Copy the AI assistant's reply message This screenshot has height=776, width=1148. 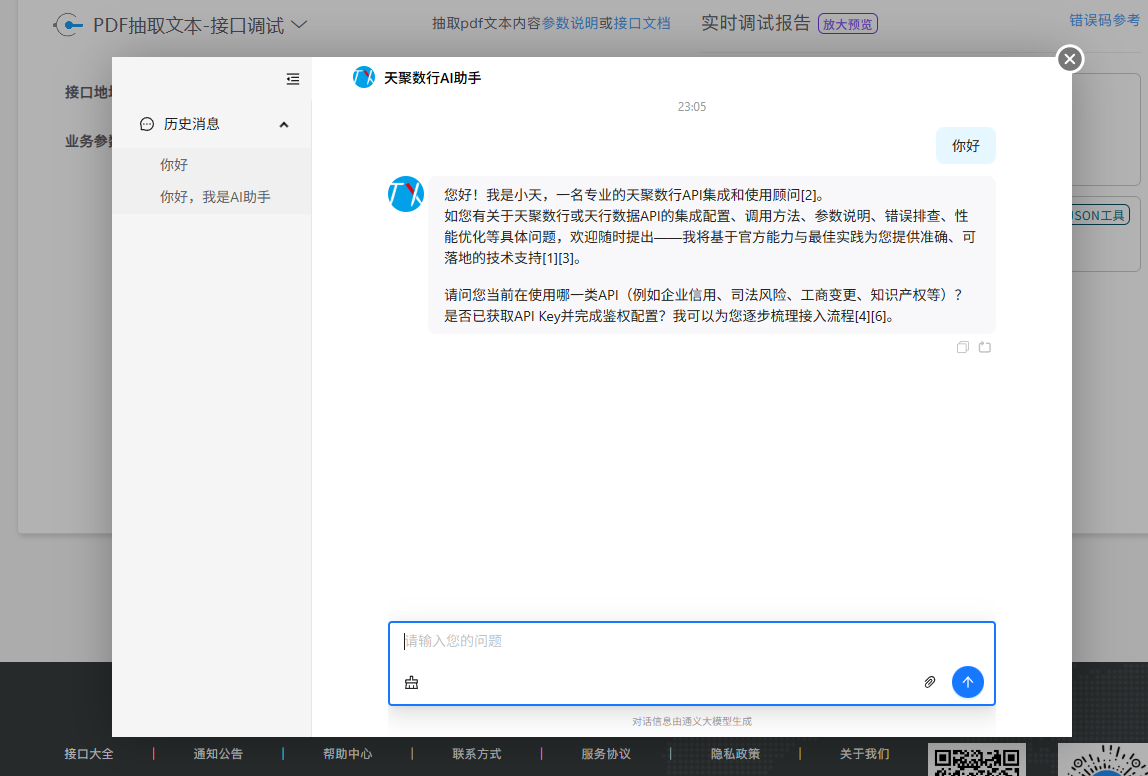(x=962, y=347)
